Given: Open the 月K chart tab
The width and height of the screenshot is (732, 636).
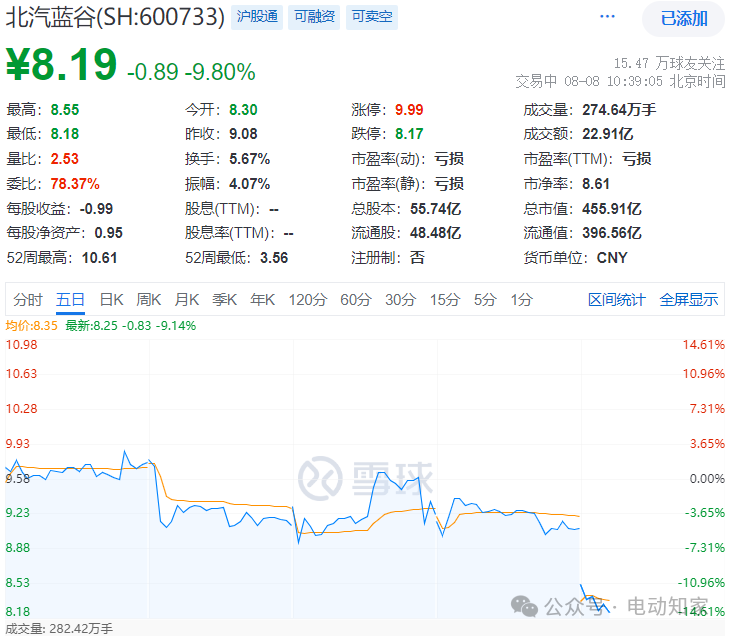Looking at the screenshot, I should click(x=187, y=300).
